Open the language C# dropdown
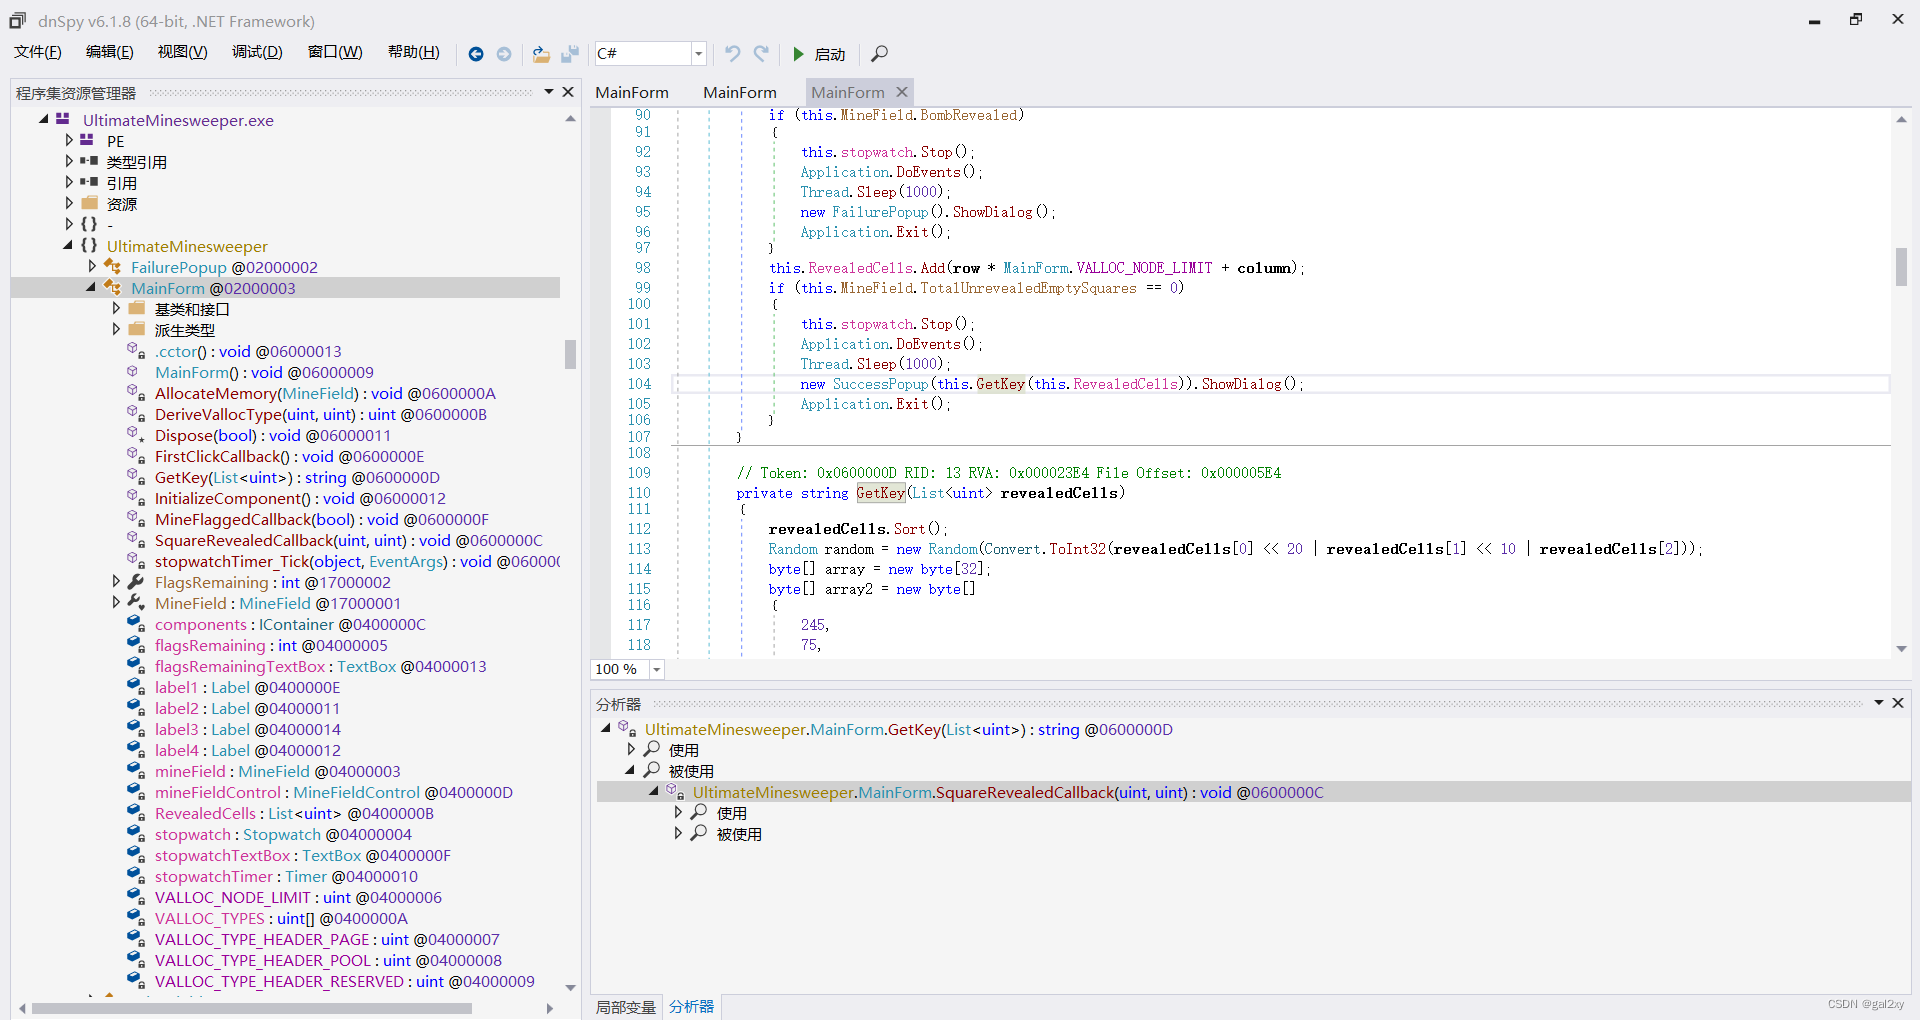The width and height of the screenshot is (1920, 1020). point(699,54)
